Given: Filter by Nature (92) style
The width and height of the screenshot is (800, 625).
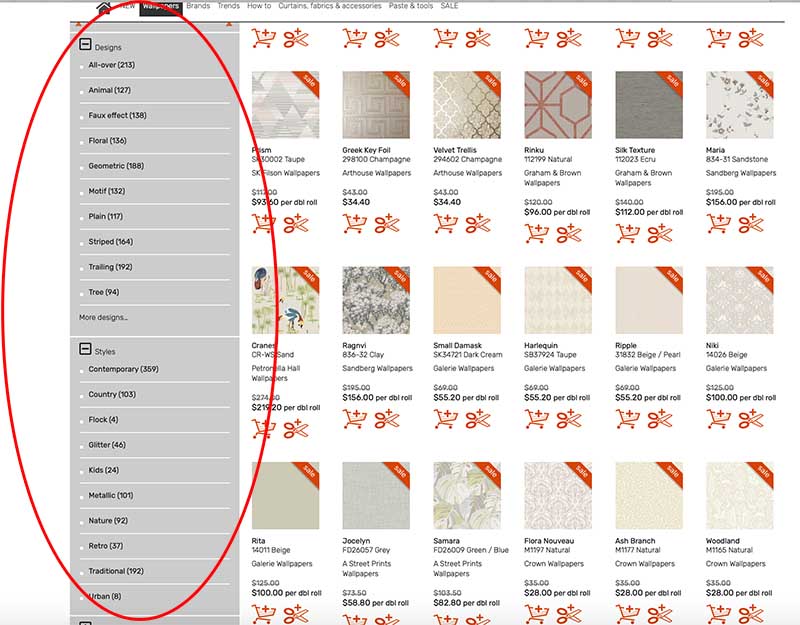Looking at the screenshot, I should (x=108, y=520).
